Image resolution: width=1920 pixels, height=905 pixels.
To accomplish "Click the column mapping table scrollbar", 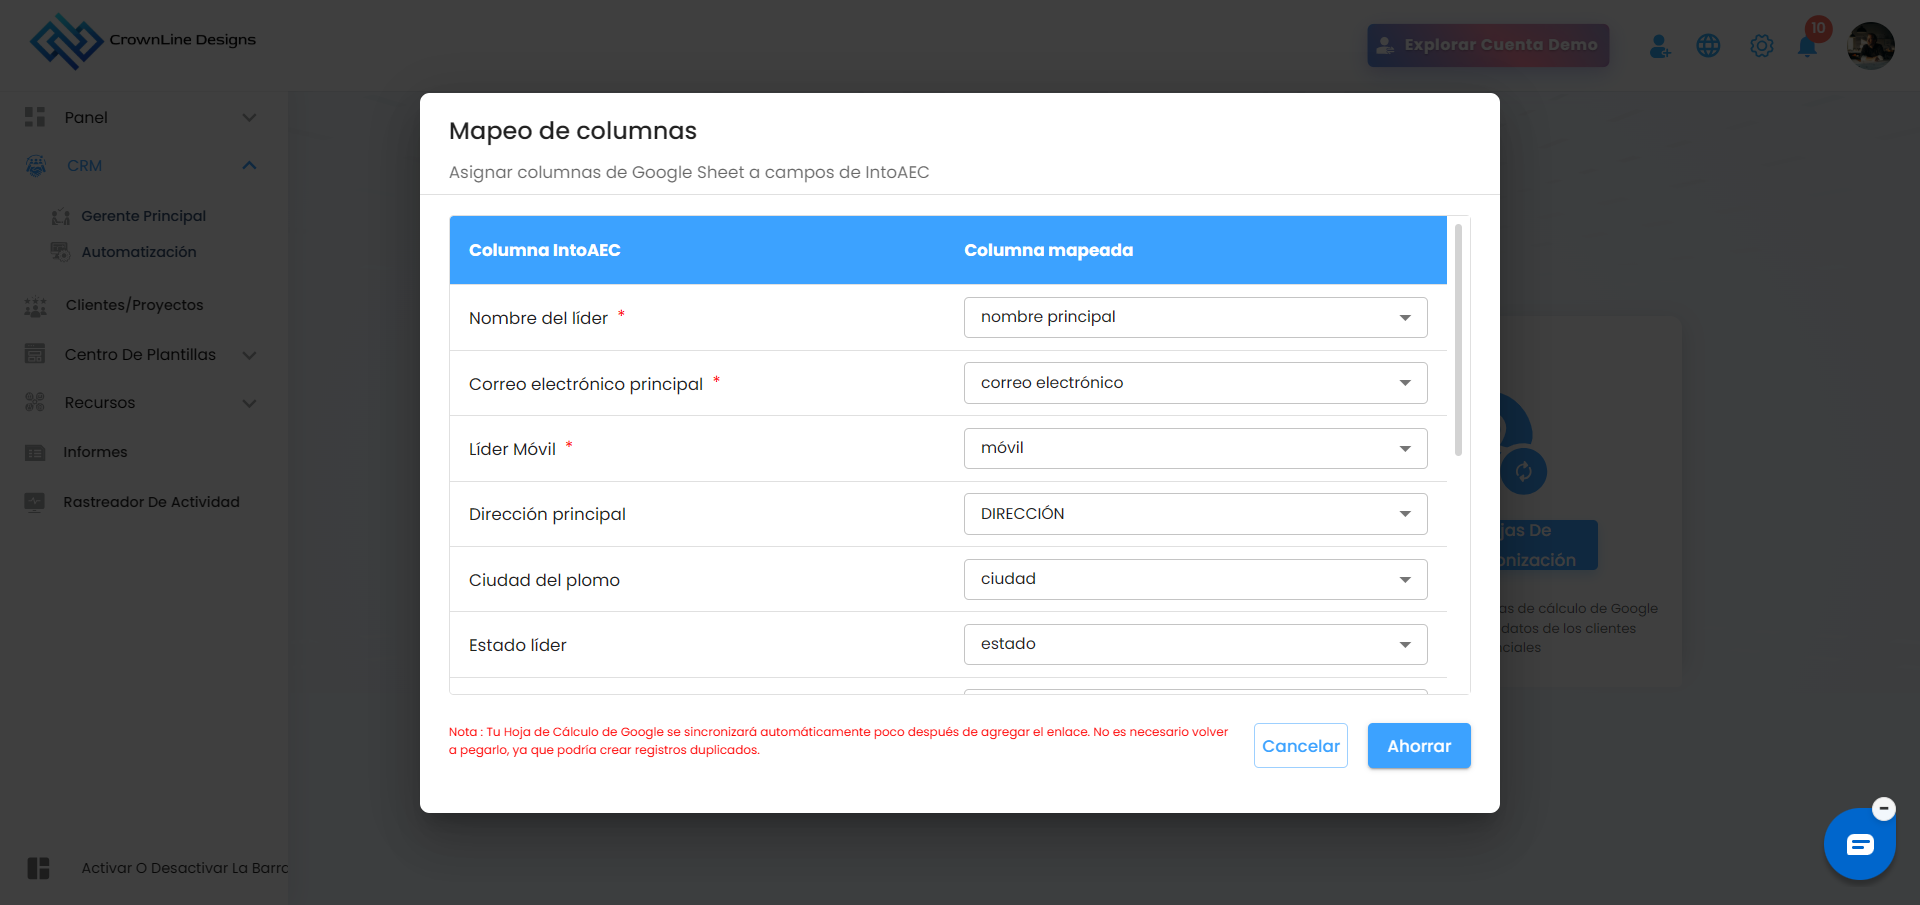I will tap(1458, 340).
